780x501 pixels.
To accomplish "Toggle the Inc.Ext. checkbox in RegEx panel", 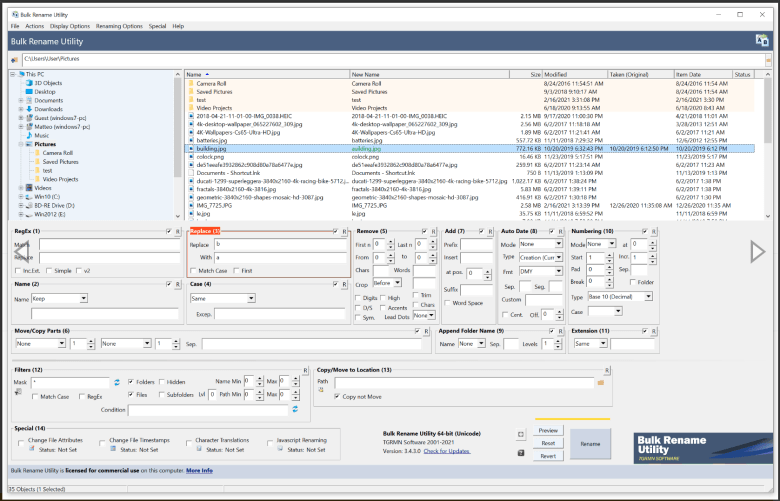I will tap(18, 271).
